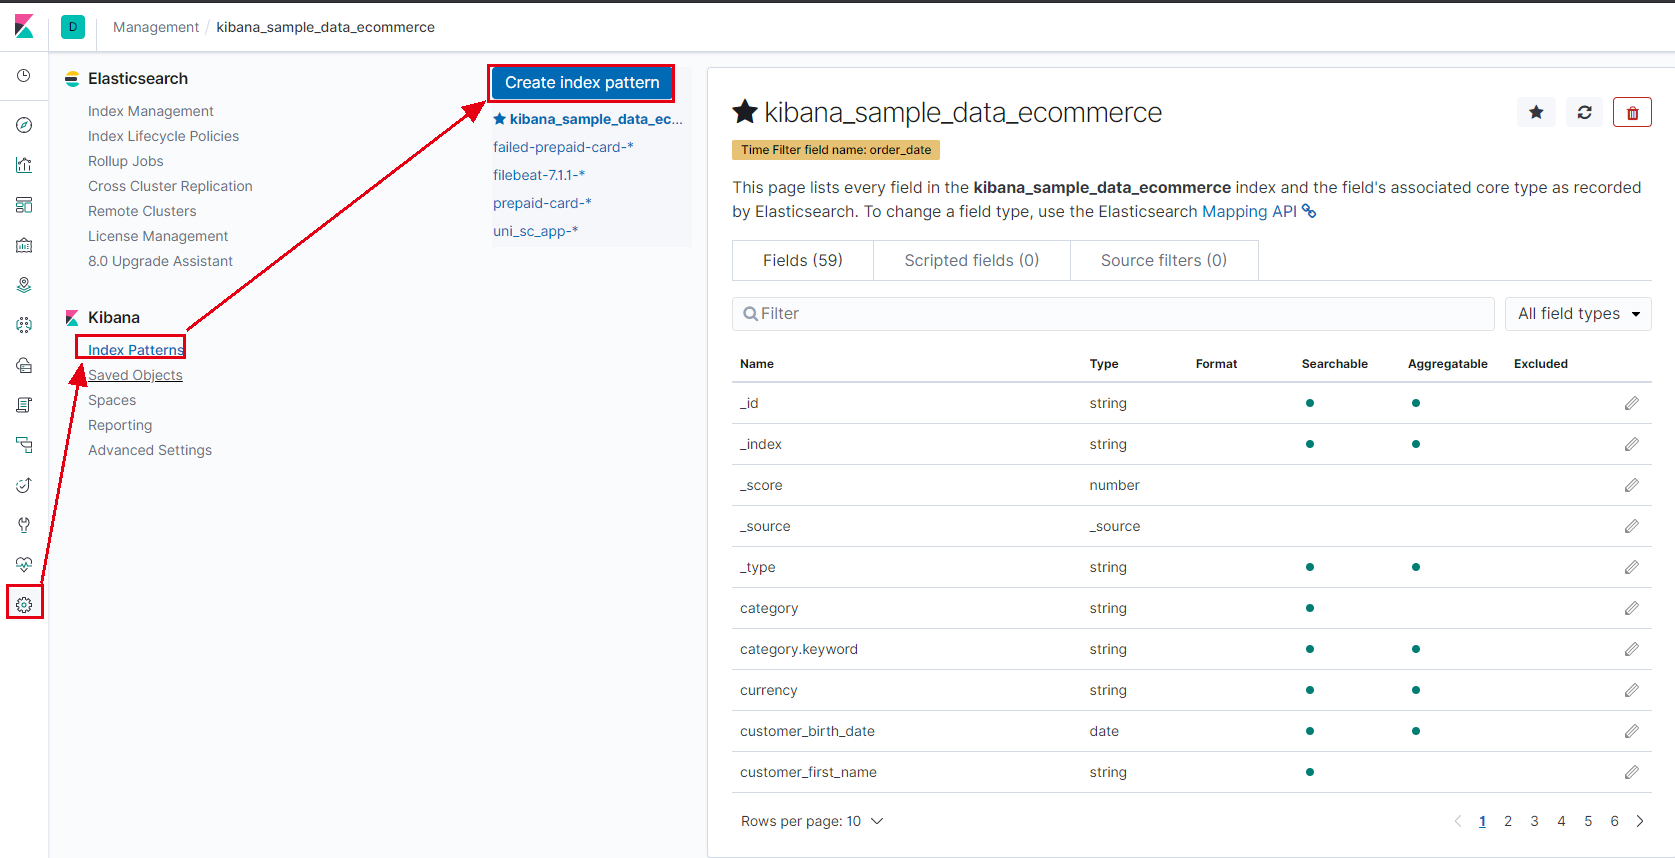Open APM icon in sidebar

click(x=24, y=445)
